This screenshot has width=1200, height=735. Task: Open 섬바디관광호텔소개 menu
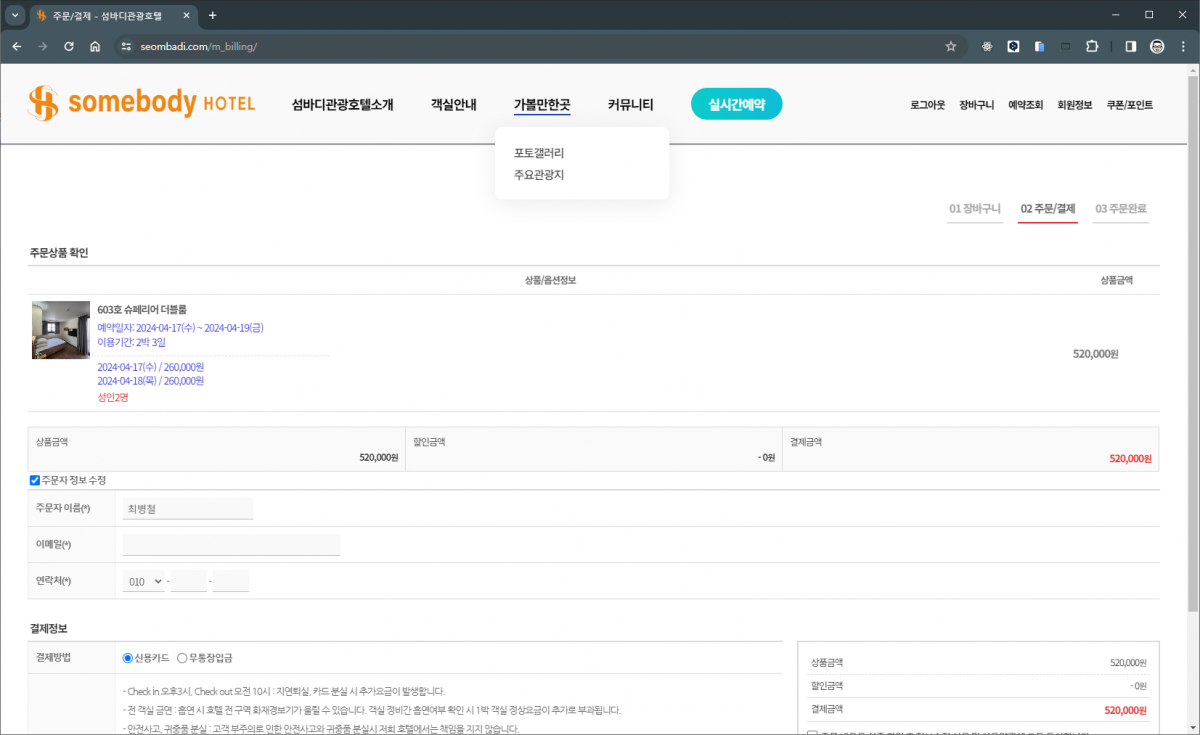(x=343, y=104)
